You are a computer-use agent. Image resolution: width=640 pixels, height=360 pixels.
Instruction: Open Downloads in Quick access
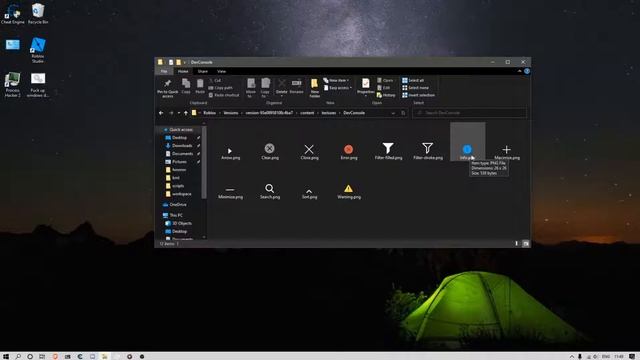[x=182, y=145]
